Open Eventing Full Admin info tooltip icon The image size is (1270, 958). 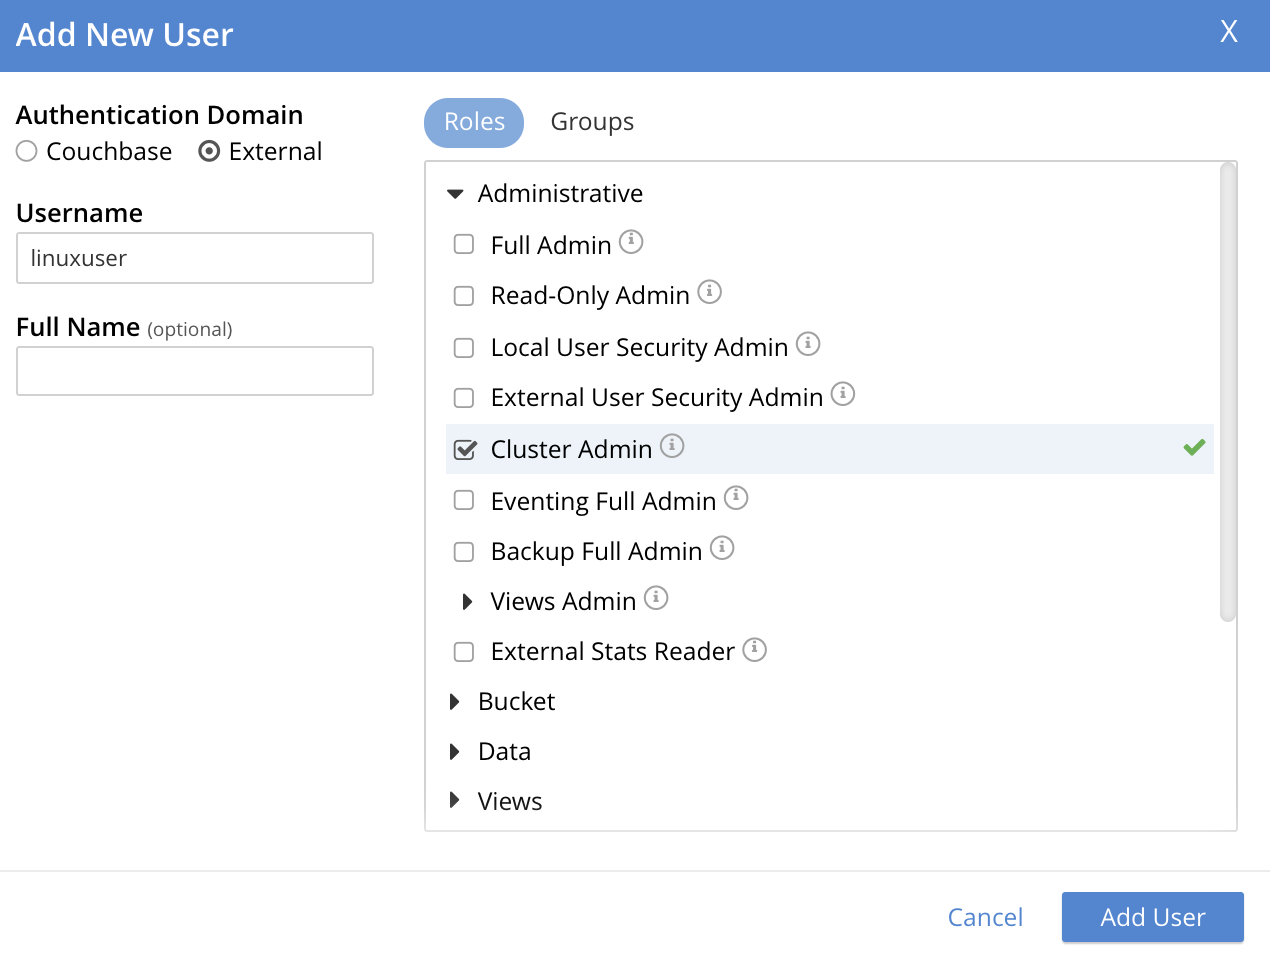[736, 498]
